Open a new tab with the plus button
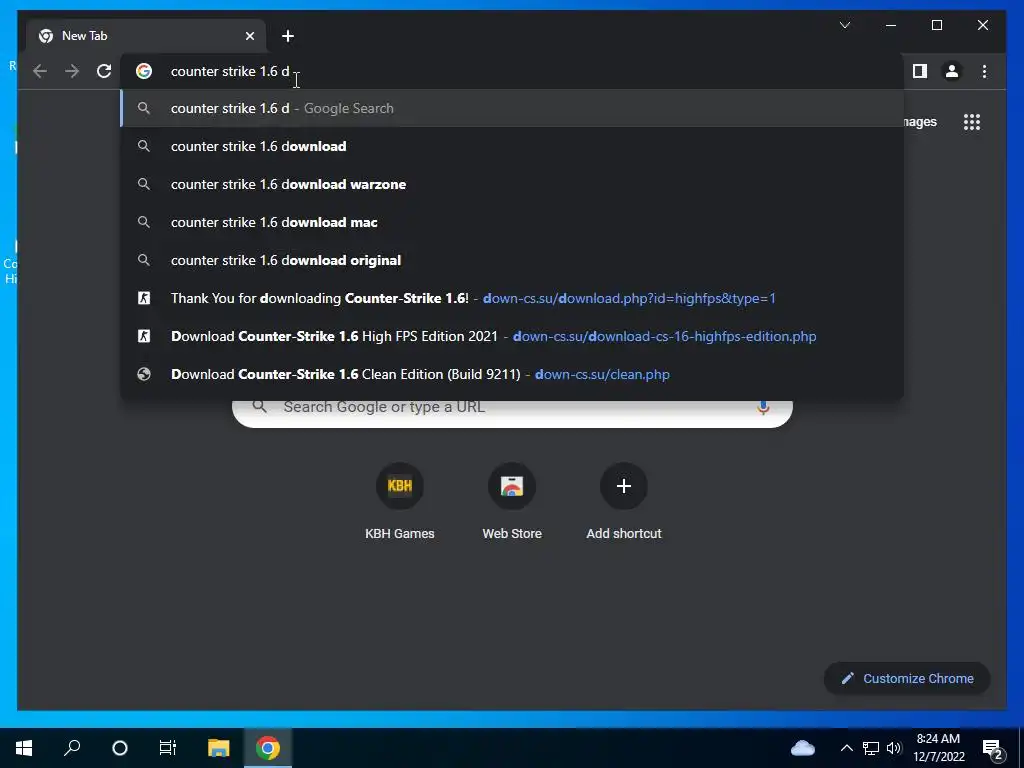 (288, 36)
